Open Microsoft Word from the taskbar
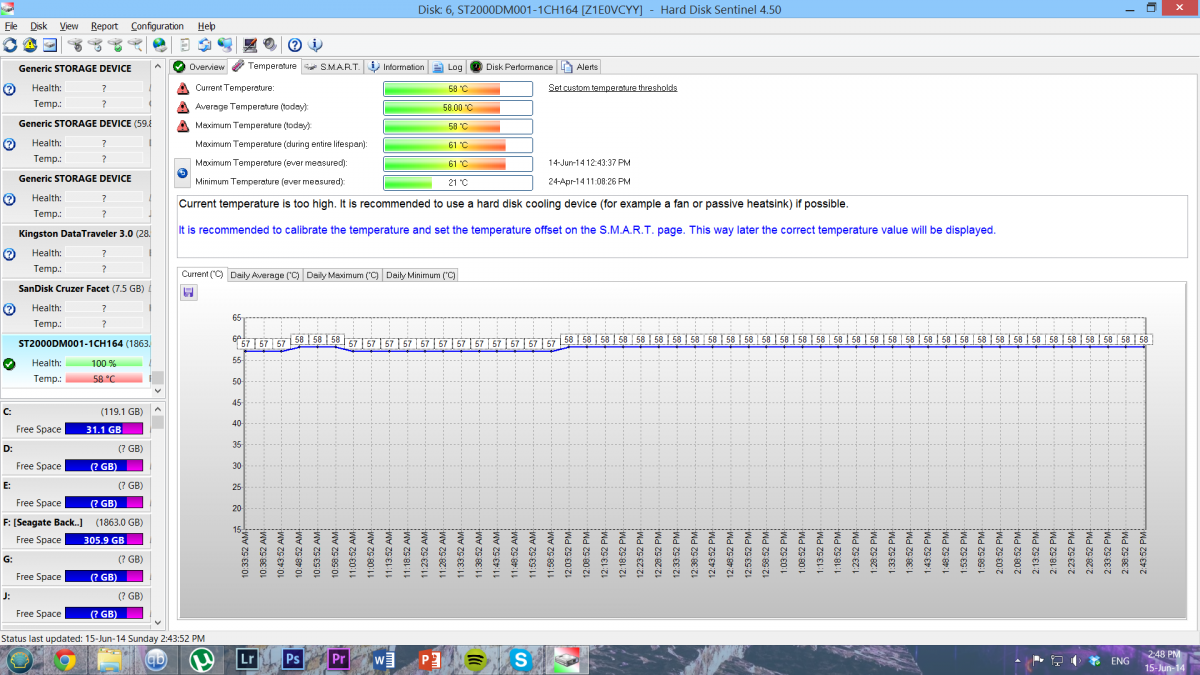The height and width of the screenshot is (675, 1200). pos(384,660)
